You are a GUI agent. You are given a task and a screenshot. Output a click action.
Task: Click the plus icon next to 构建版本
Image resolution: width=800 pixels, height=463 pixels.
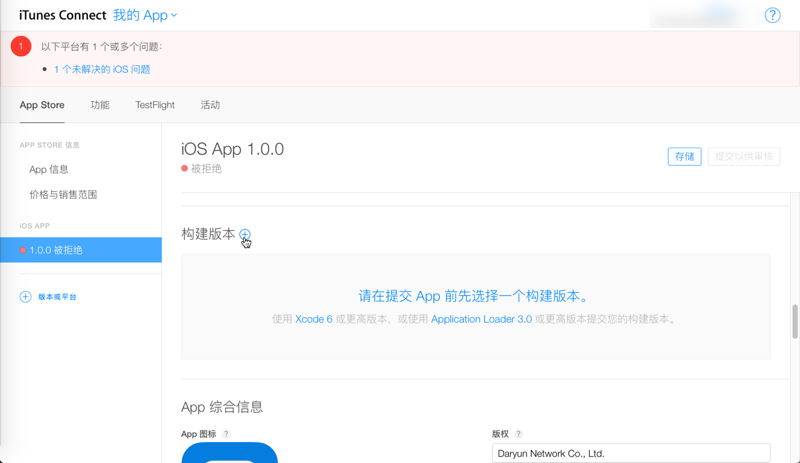click(245, 234)
